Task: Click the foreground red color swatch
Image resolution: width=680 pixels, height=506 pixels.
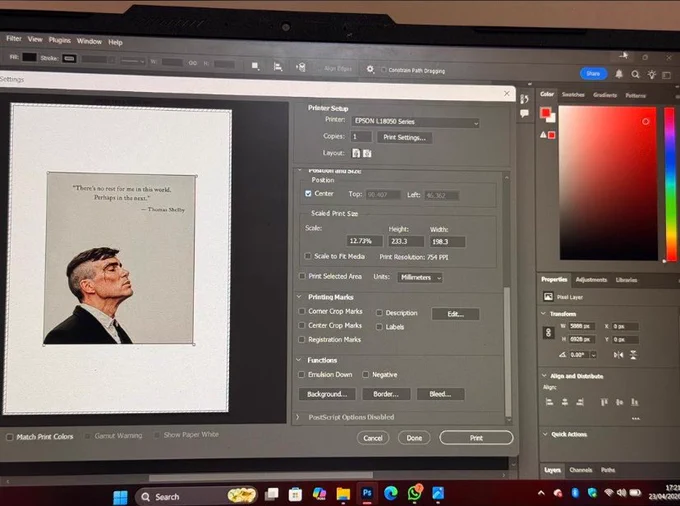Action: (545, 113)
